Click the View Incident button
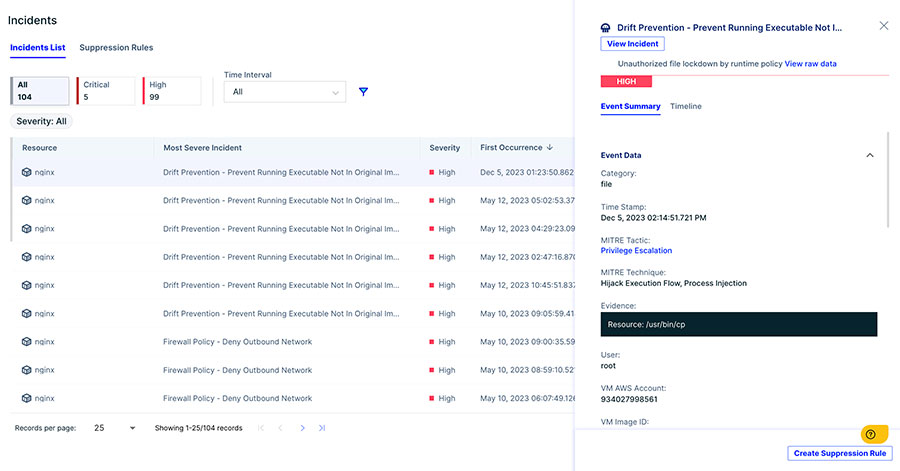This screenshot has width=900, height=471. click(x=633, y=44)
